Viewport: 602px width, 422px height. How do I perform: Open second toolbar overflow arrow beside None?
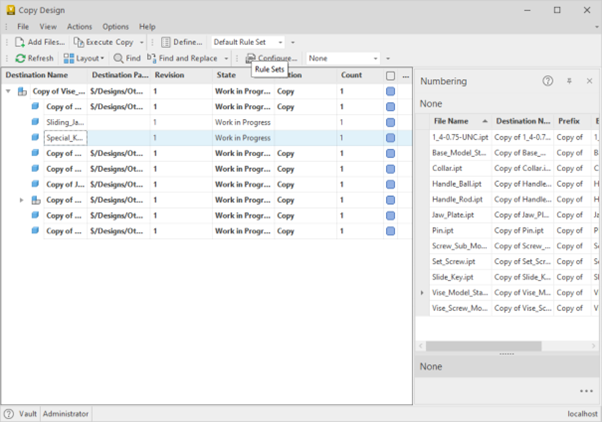pyautogui.click(x=388, y=58)
